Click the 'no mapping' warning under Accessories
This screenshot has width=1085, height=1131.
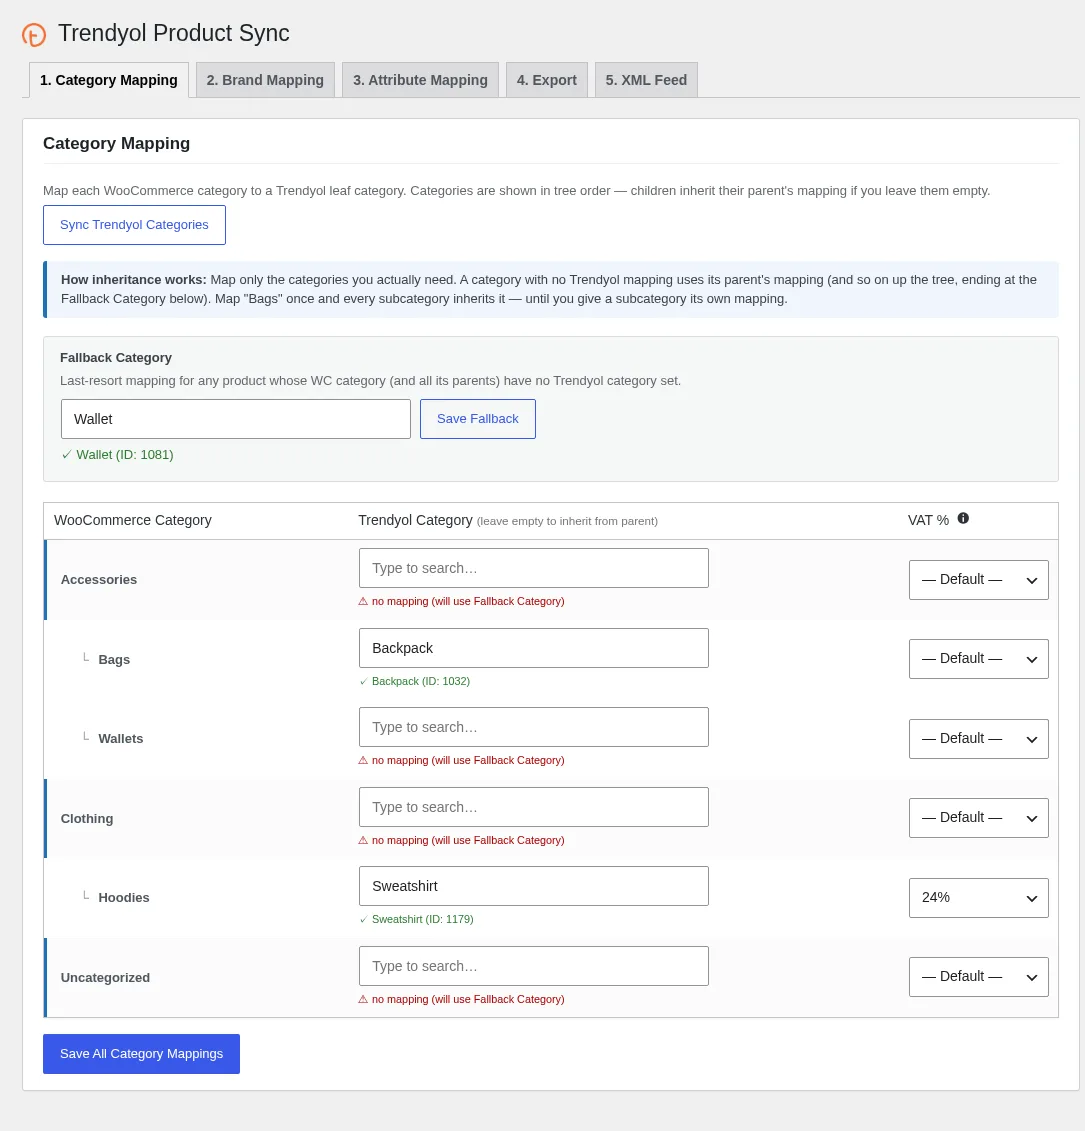pyautogui.click(x=462, y=602)
